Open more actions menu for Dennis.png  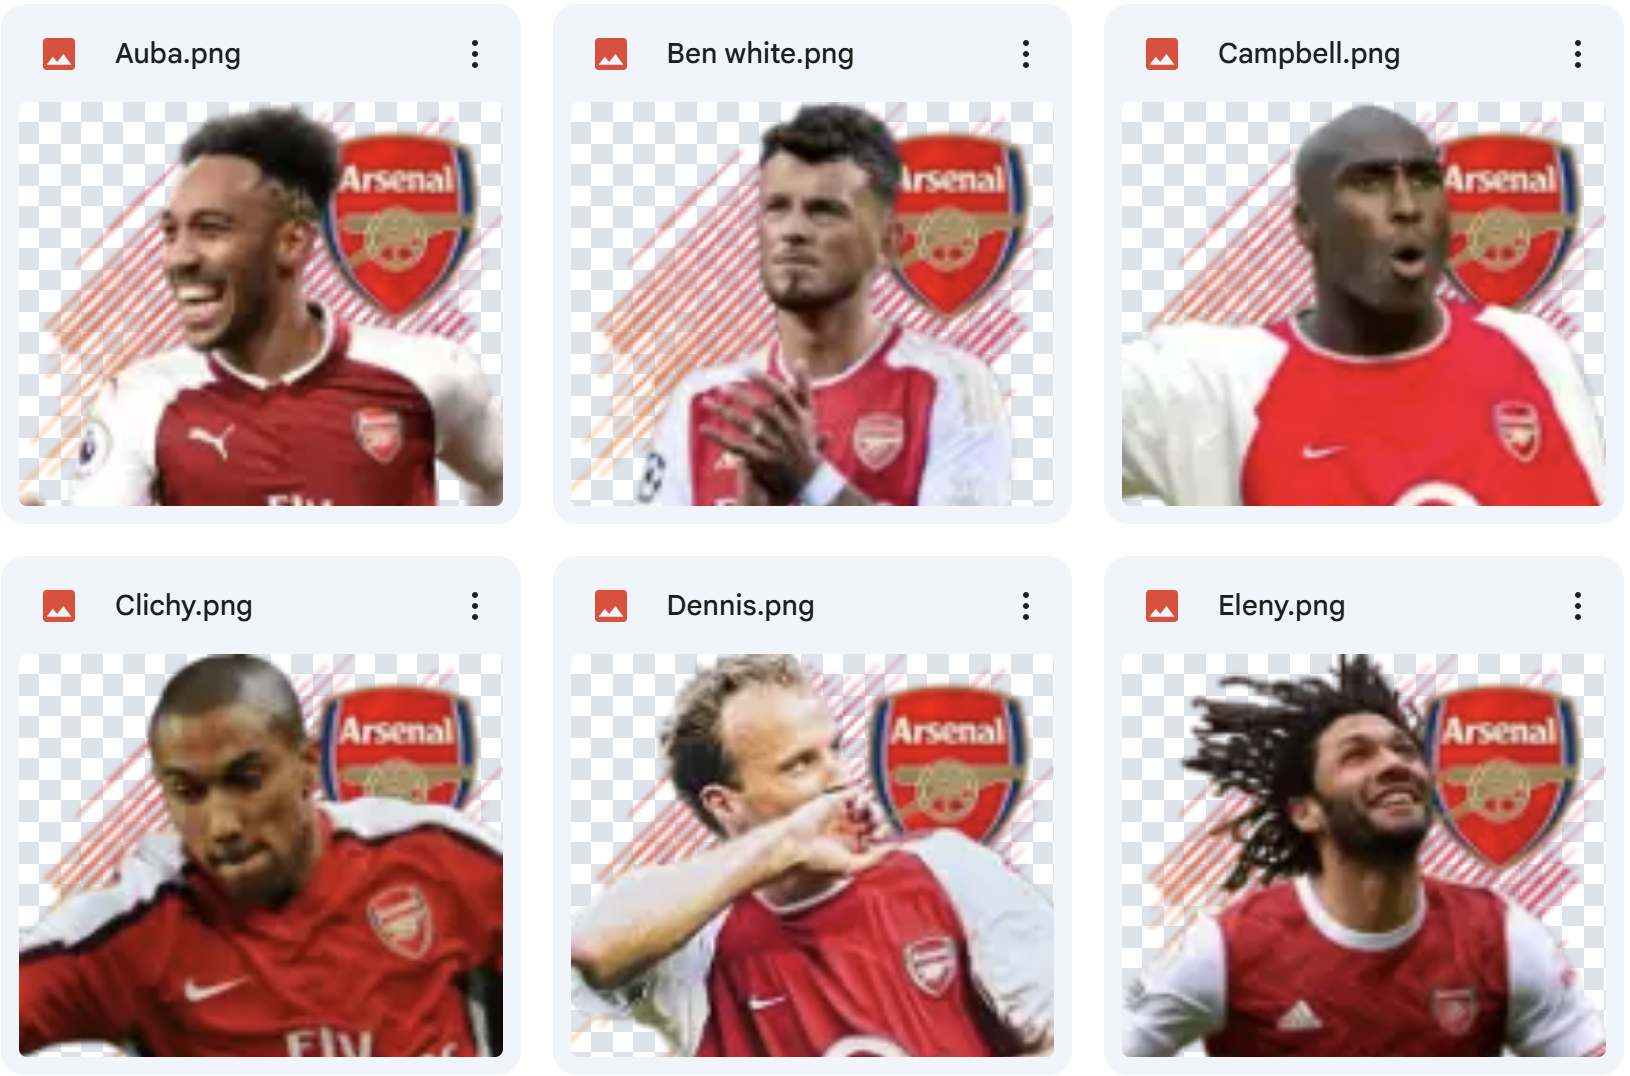click(x=1026, y=606)
